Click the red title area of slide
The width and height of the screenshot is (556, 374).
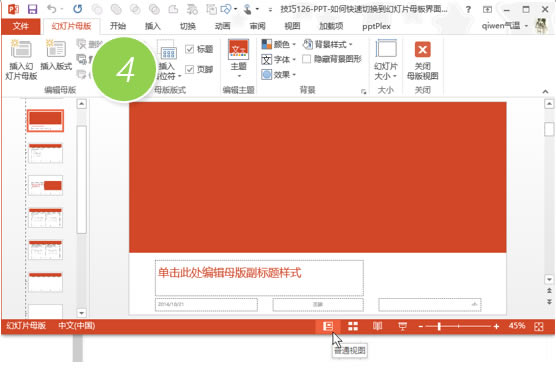coord(318,177)
